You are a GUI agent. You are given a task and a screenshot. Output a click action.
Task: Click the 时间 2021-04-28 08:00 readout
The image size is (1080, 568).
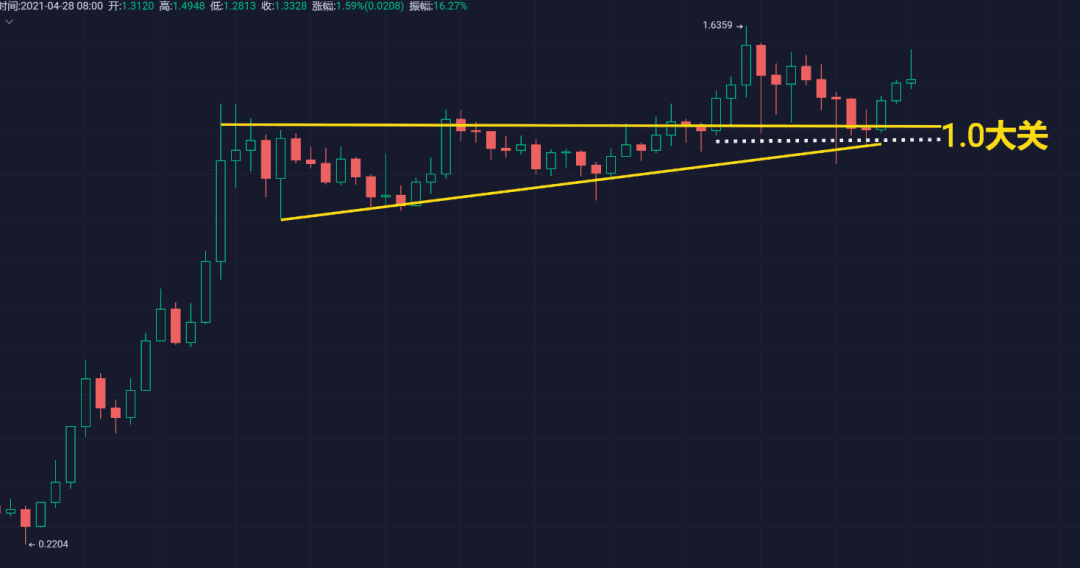(52, 6)
